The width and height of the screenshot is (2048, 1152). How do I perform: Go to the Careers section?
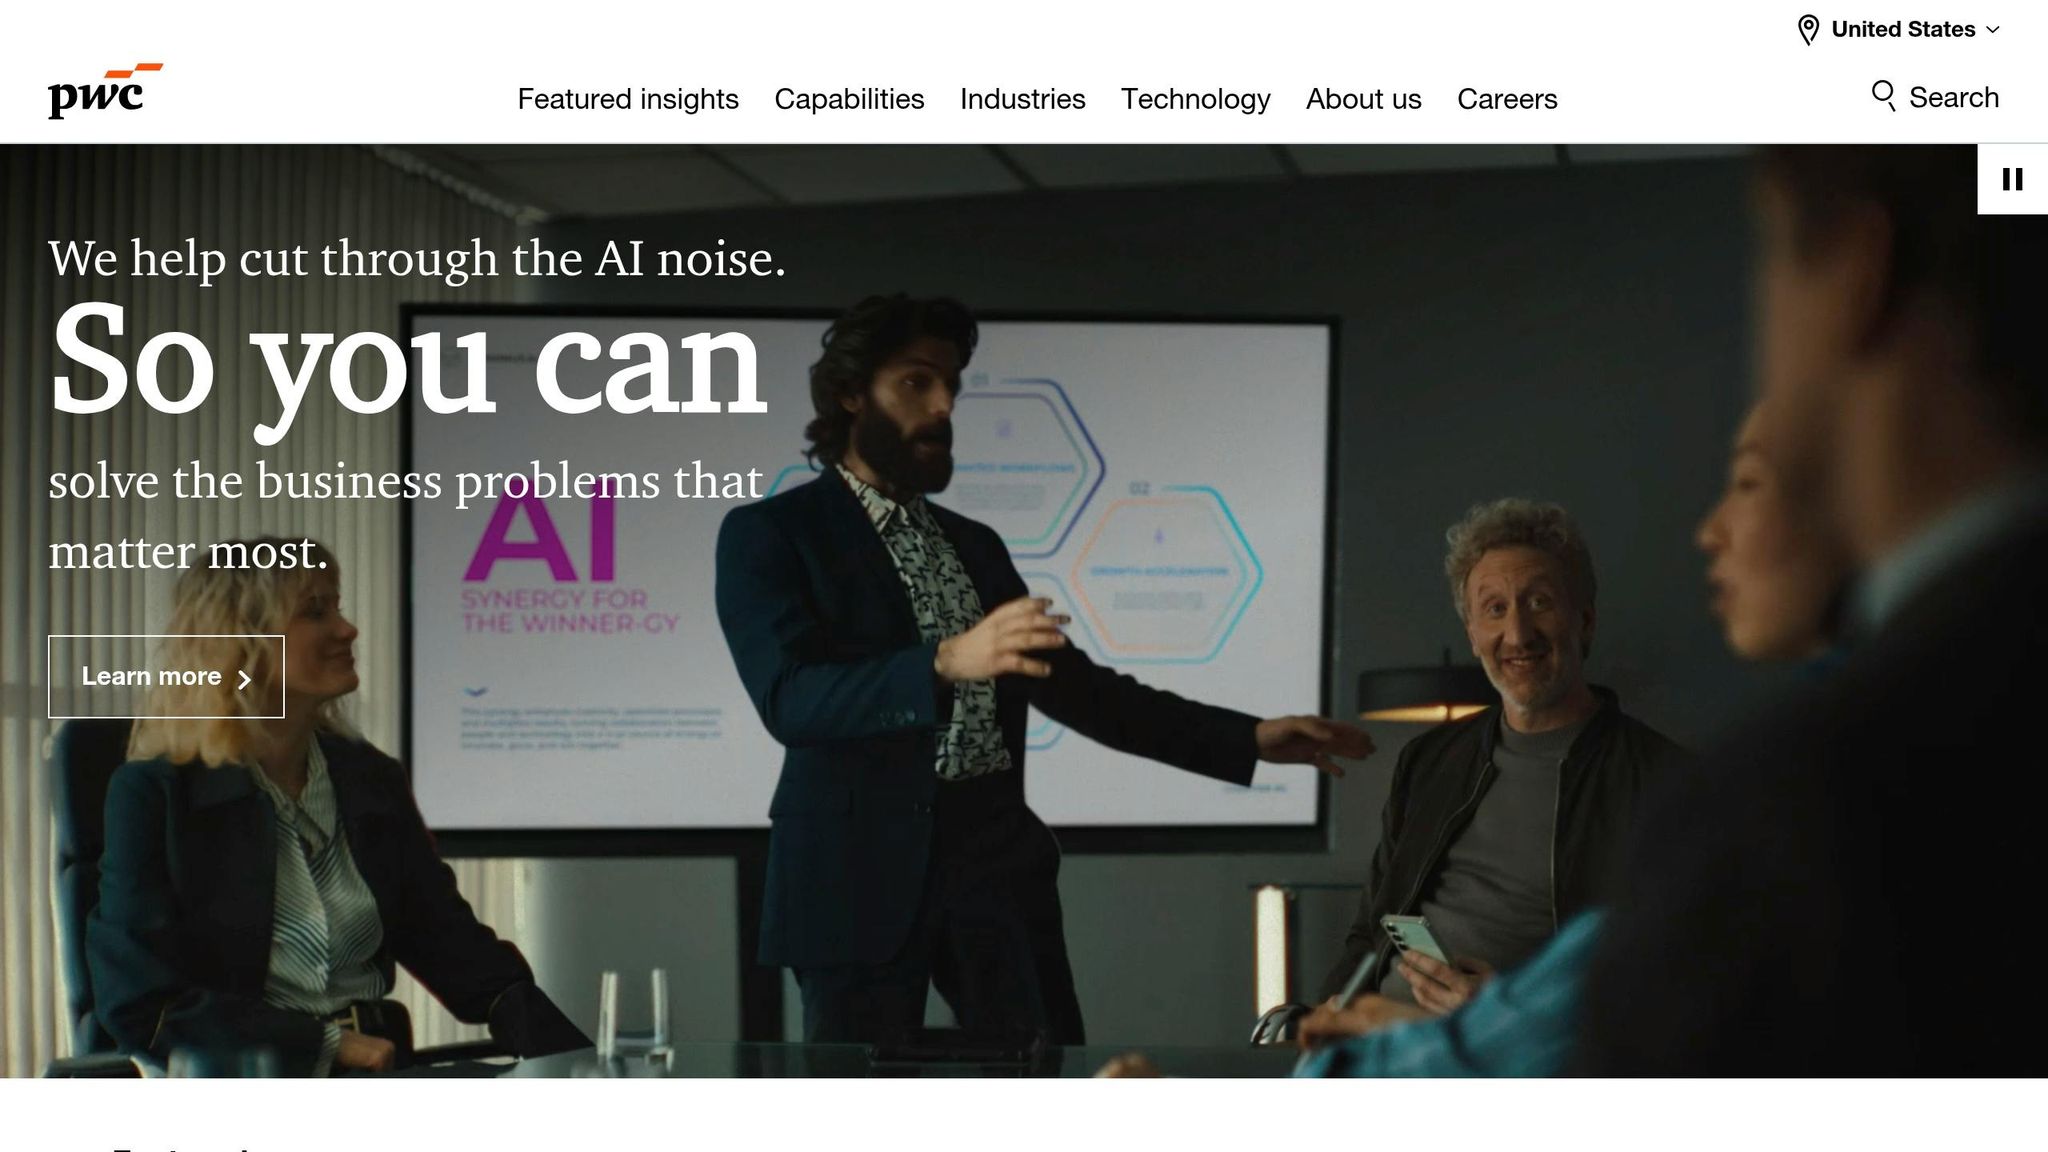1507,99
